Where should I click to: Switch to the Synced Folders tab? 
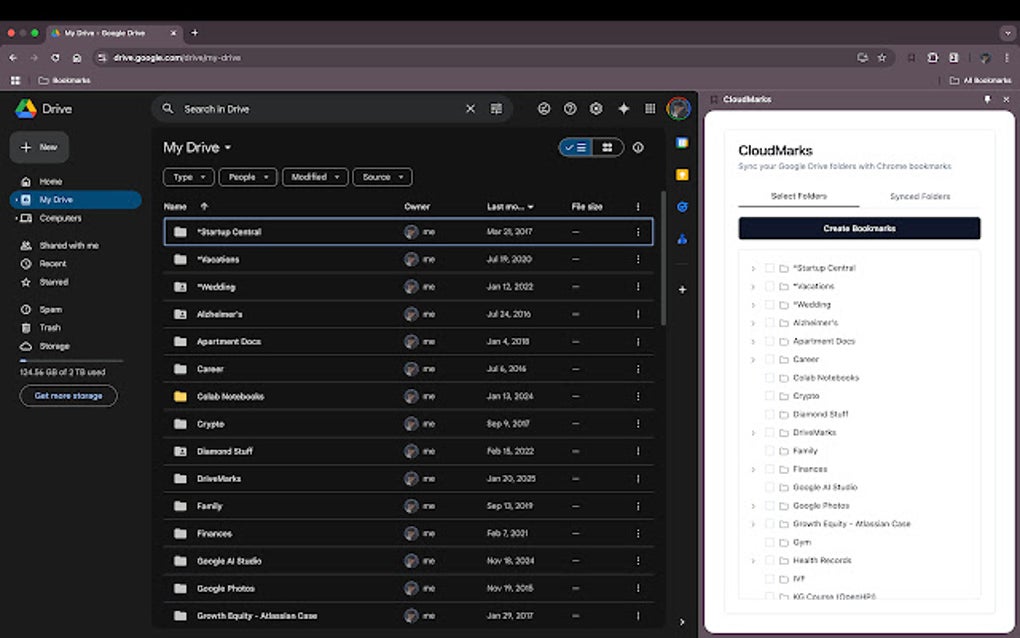click(919, 196)
